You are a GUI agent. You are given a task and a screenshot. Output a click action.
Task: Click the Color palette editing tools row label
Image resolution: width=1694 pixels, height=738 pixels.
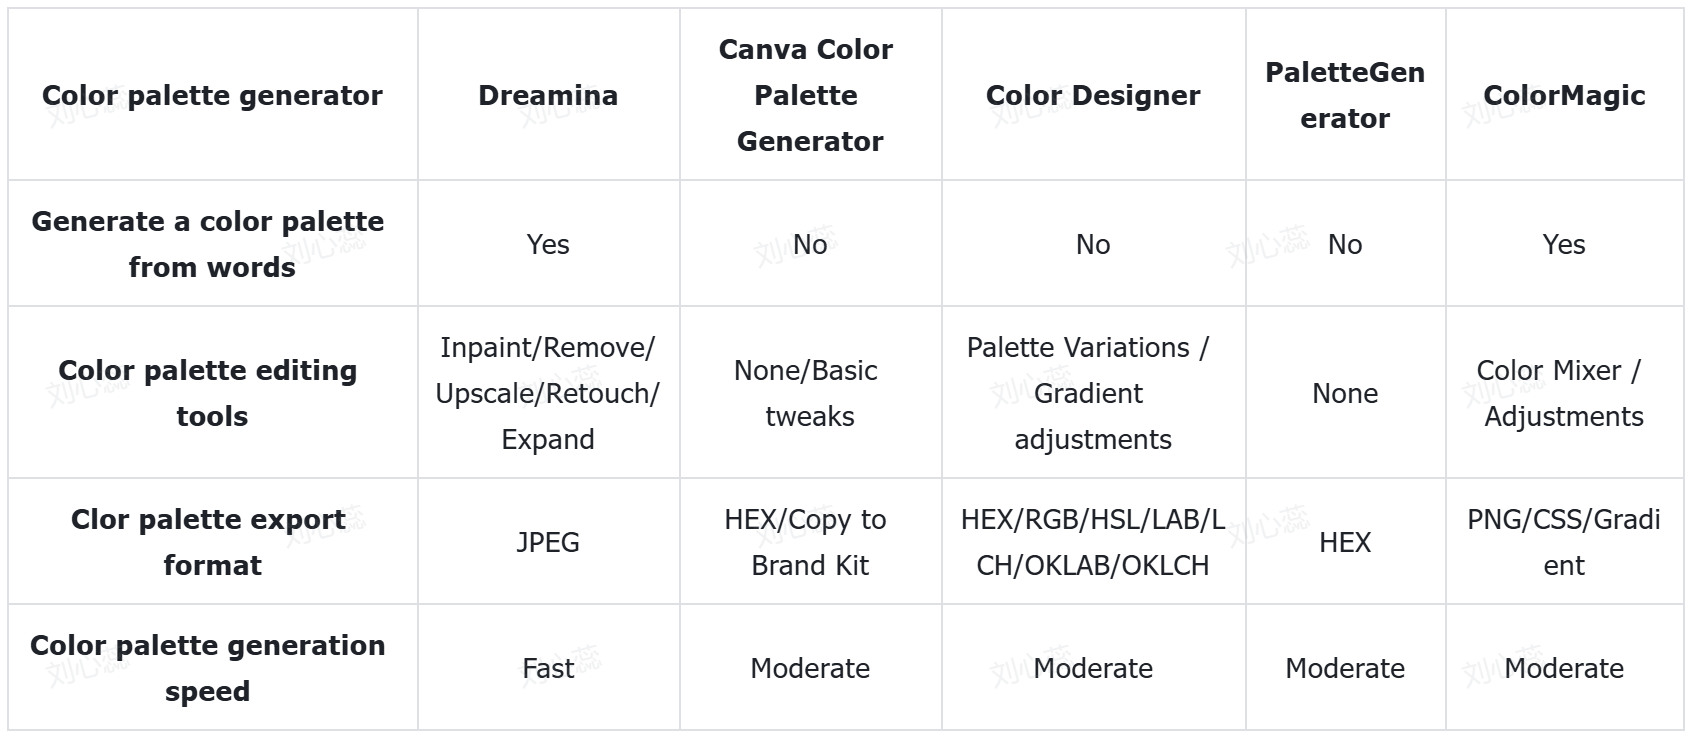point(208,393)
